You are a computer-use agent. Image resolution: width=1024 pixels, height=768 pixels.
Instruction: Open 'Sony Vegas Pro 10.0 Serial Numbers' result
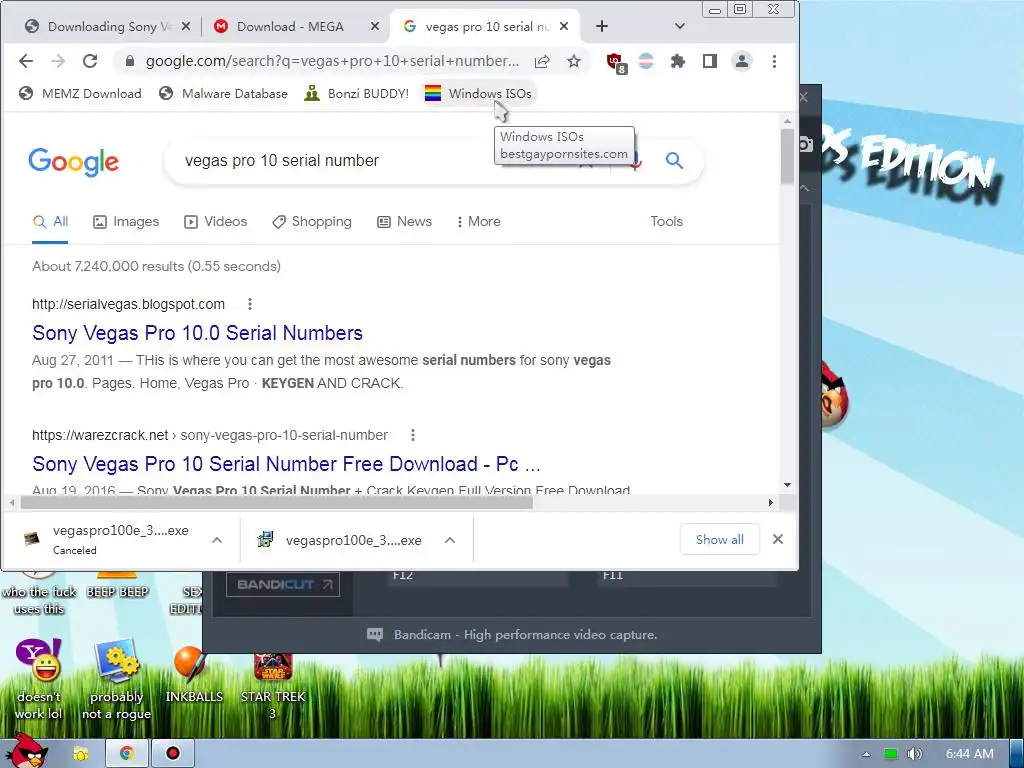point(197,333)
